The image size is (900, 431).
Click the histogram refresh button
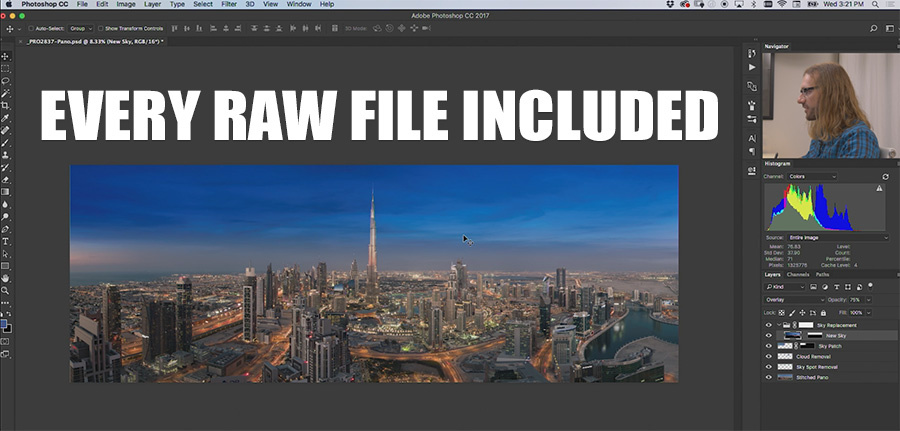pos(885,177)
